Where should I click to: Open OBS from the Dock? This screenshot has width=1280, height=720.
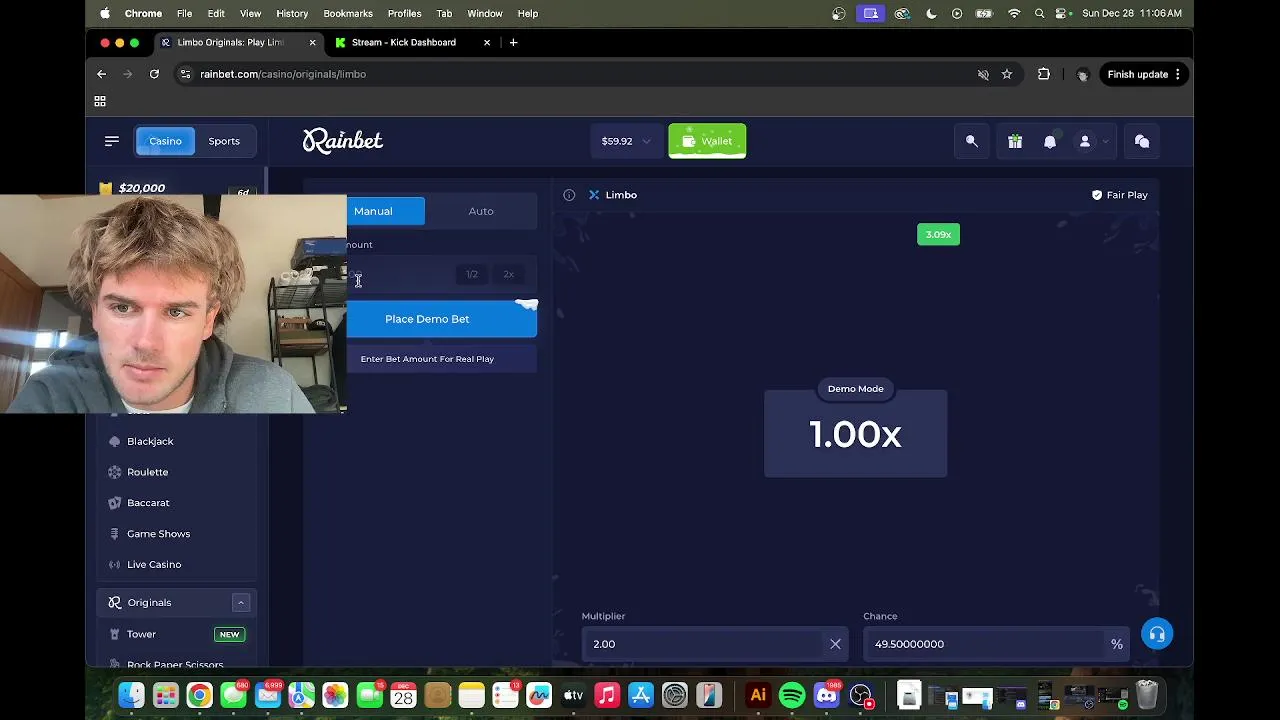(861, 694)
